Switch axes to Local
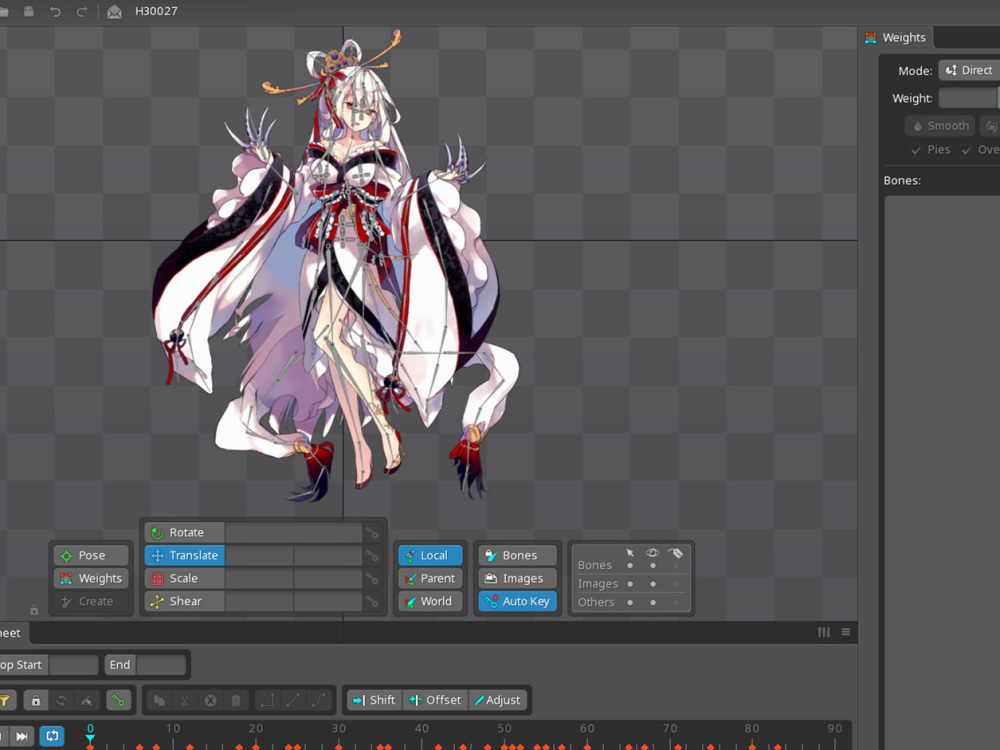Viewport: 1000px width, 750px height. (430, 555)
